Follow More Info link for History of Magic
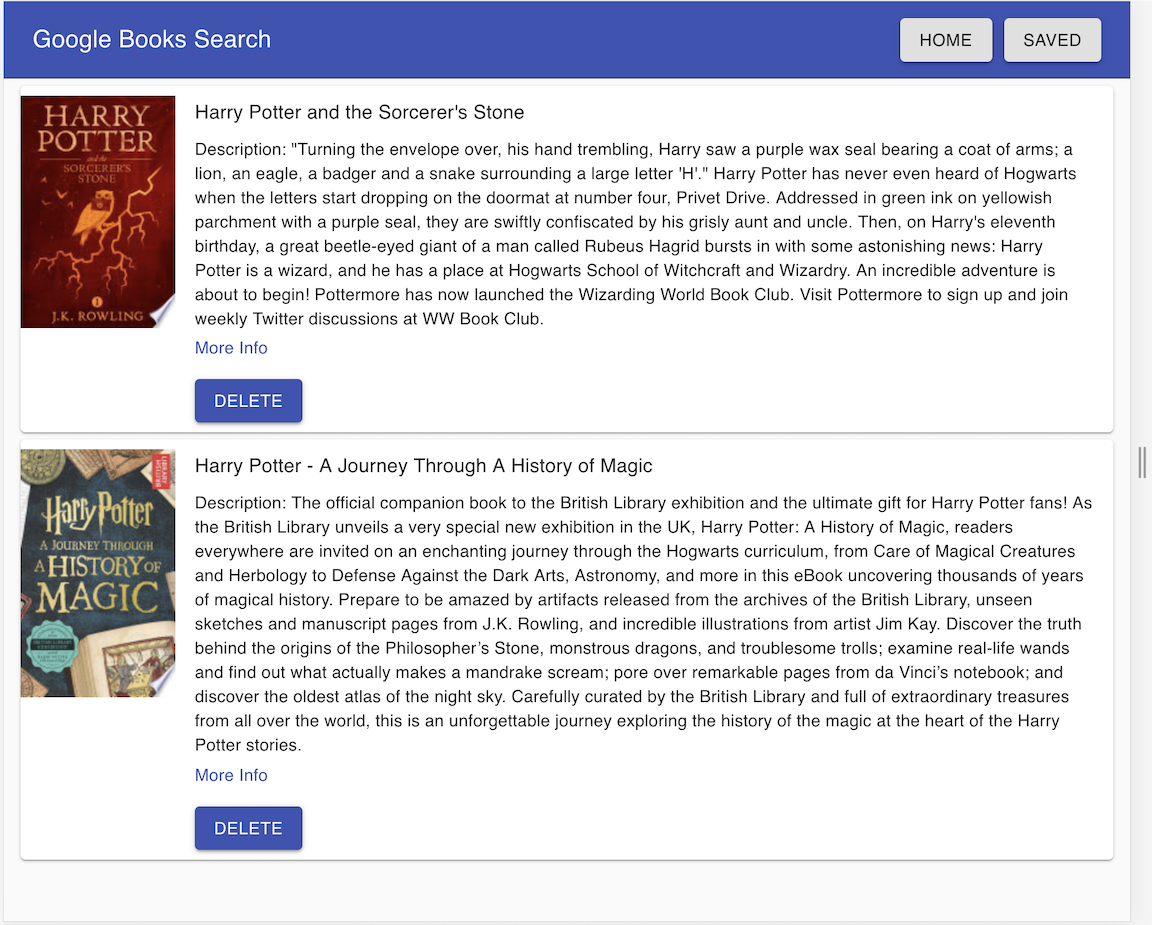Screen dimensions: 1152x925 coord(231,775)
